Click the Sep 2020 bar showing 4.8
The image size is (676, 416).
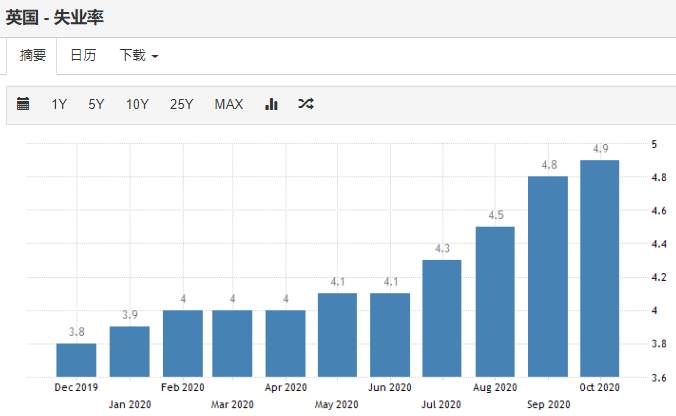(x=548, y=277)
